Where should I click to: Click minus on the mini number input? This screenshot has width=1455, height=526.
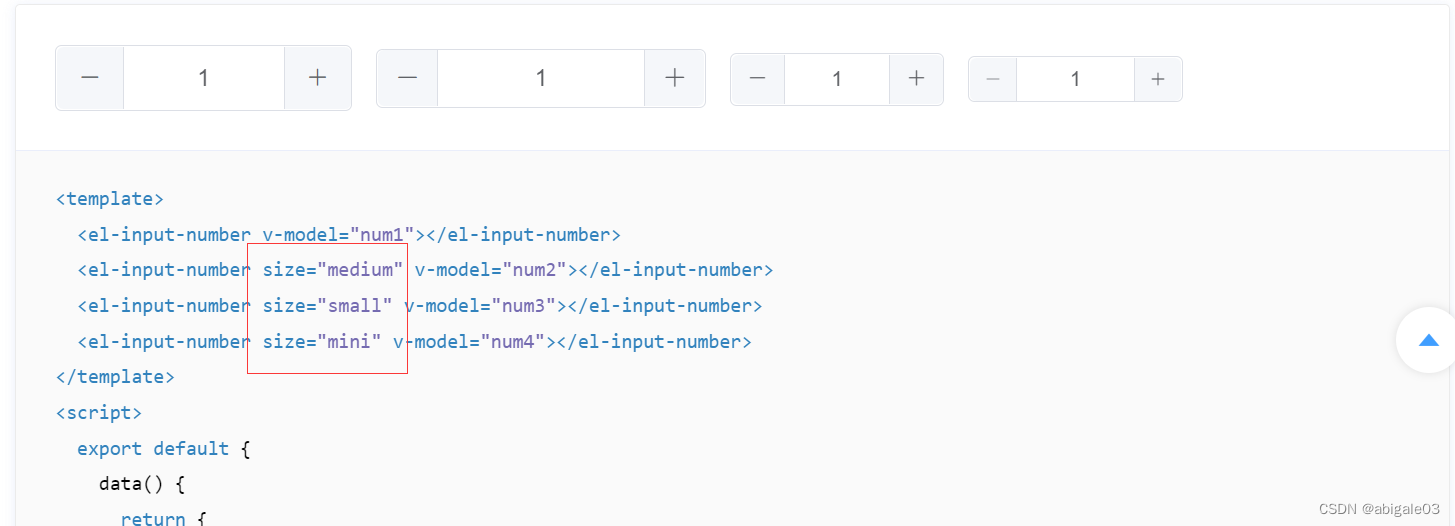993,79
